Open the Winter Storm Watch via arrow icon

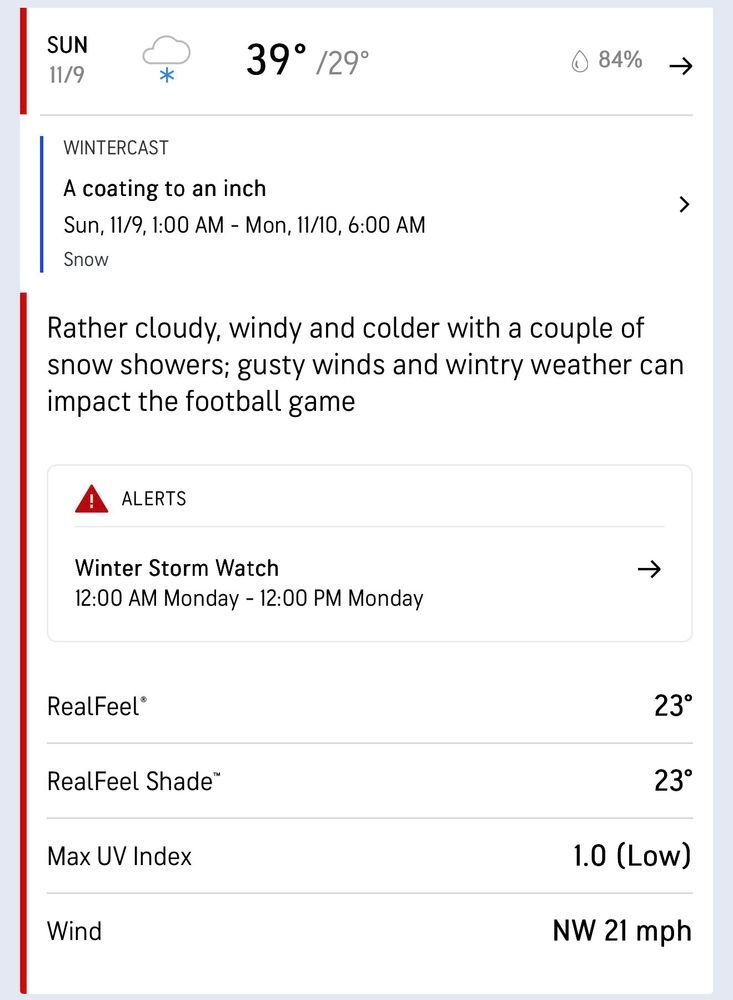click(650, 569)
